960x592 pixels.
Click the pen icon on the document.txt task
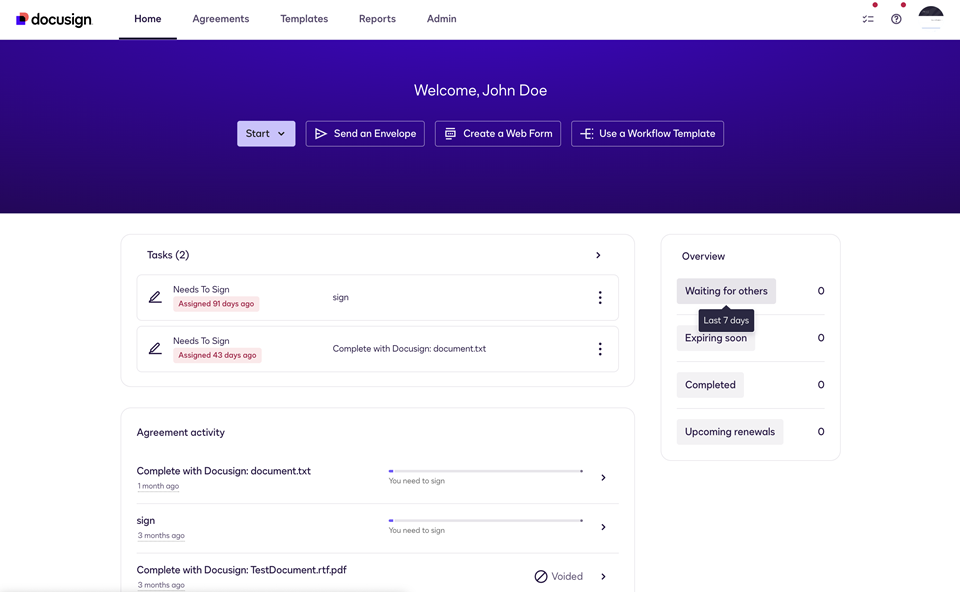point(155,348)
